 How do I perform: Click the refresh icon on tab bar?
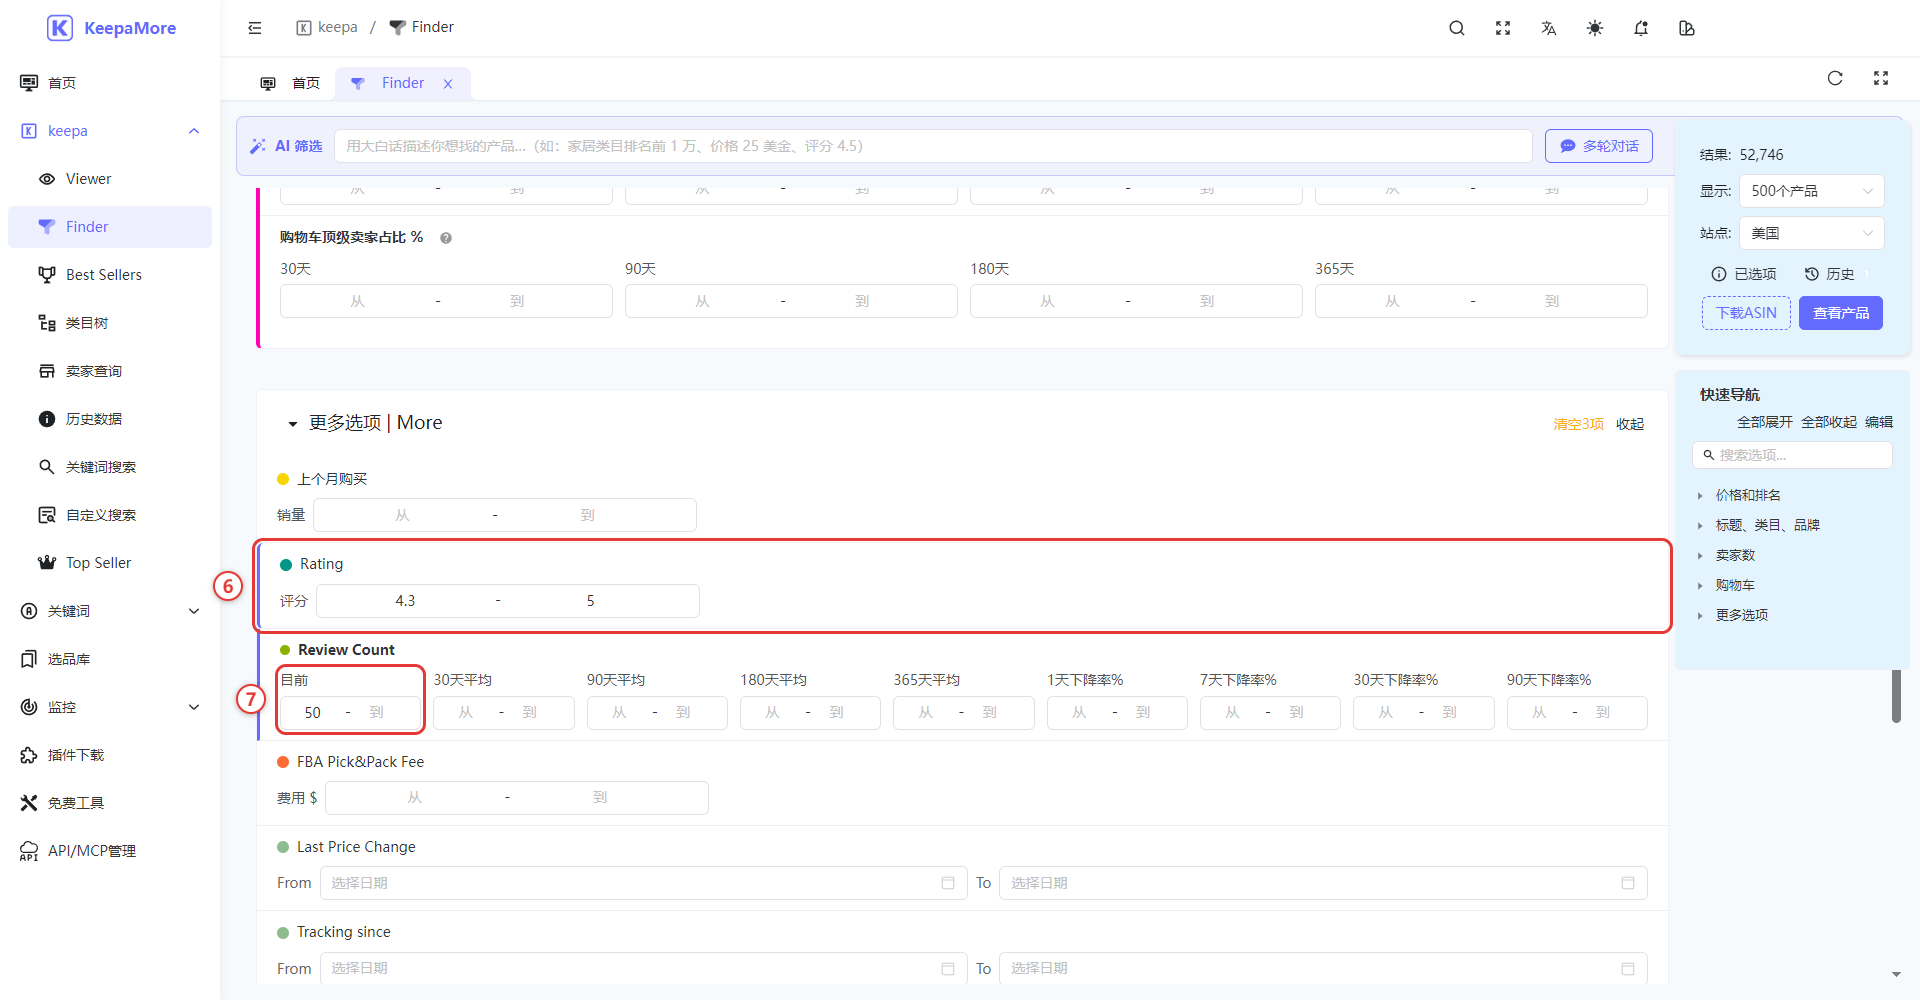coord(1835,78)
